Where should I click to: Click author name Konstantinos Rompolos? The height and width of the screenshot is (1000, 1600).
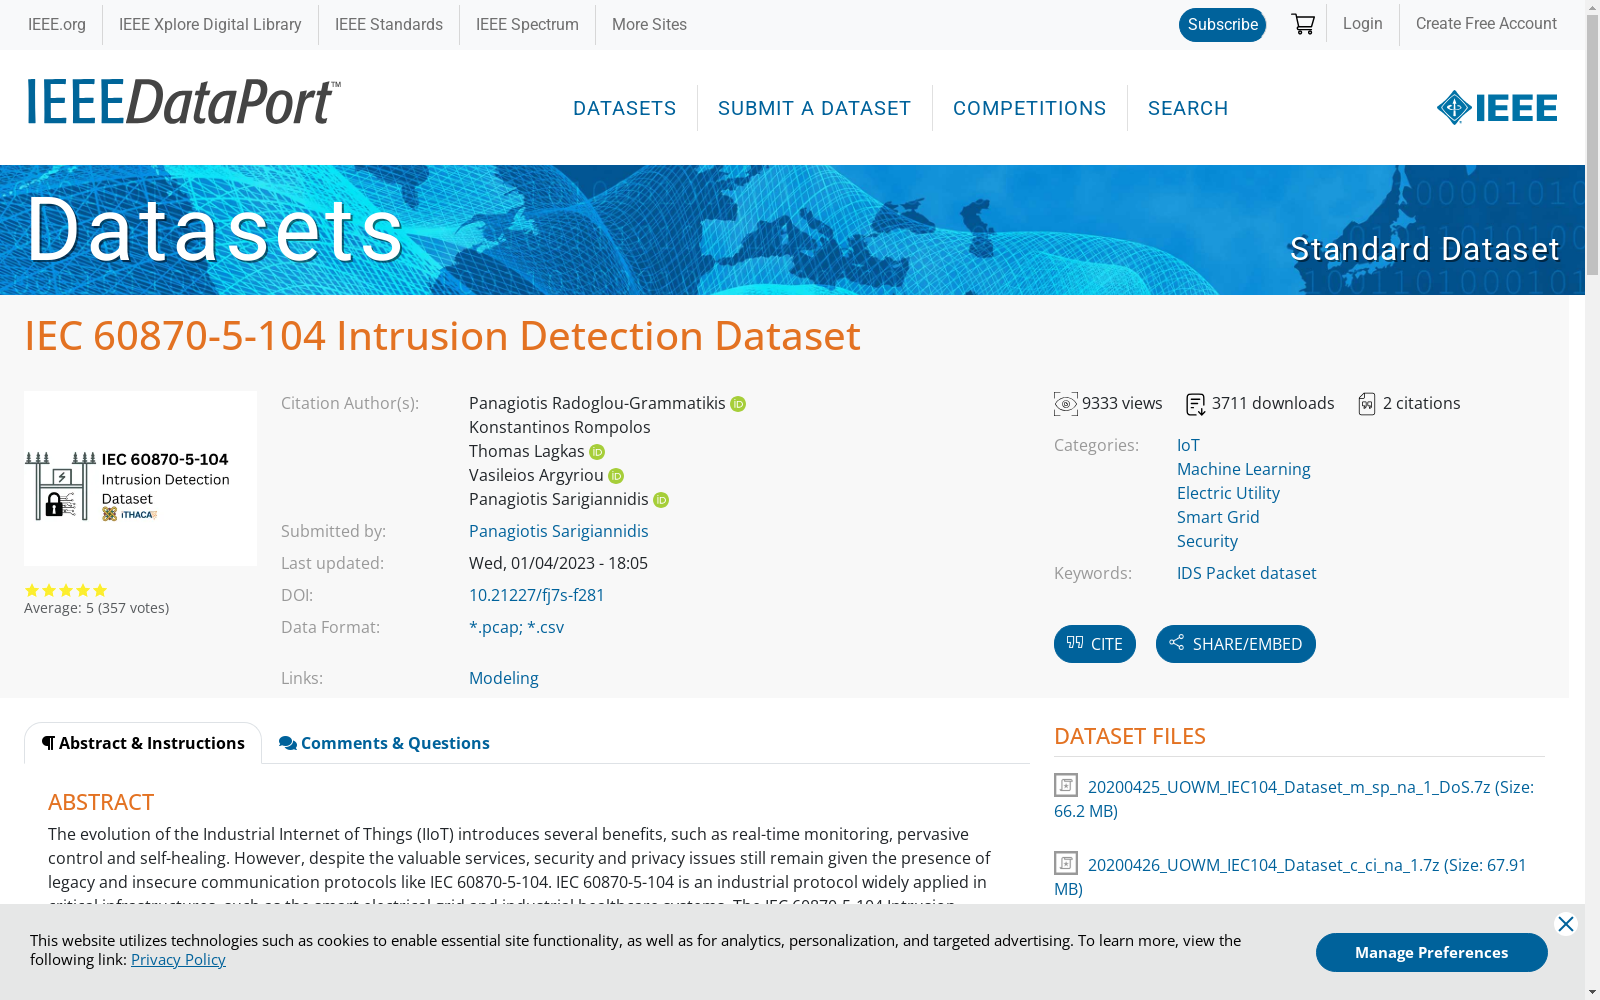(x=560, y=427)
